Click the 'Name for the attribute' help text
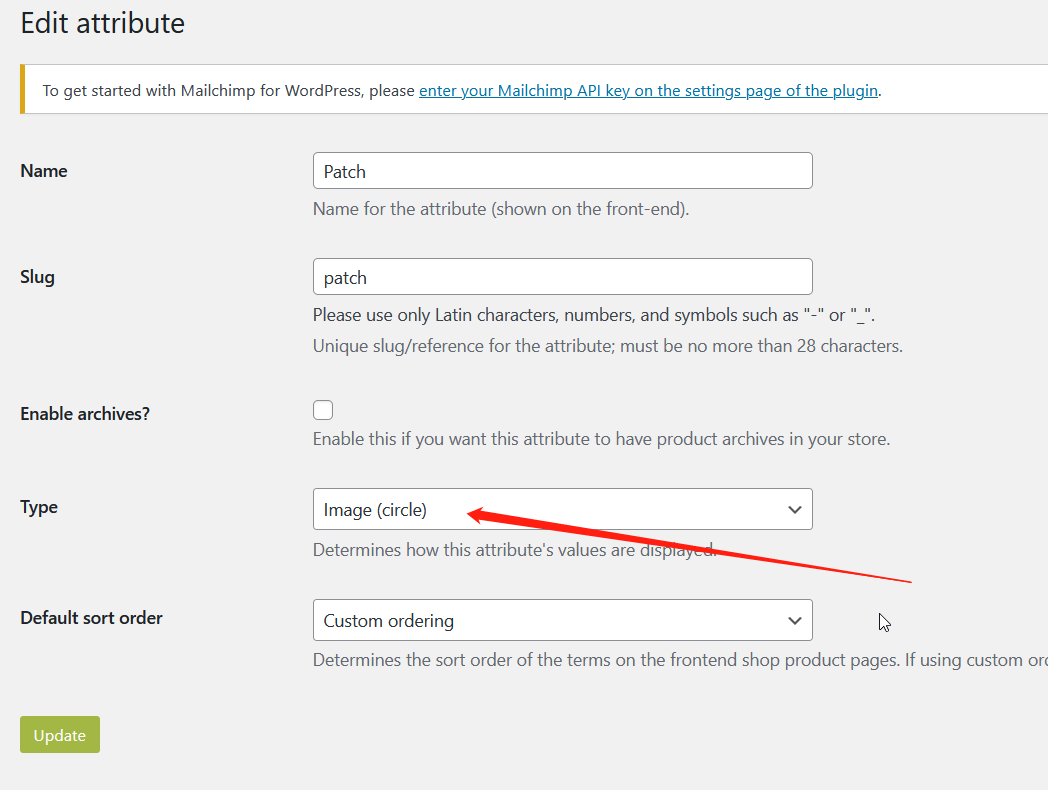Viewport: 1048px width, 790px height. tap(501, 209)
